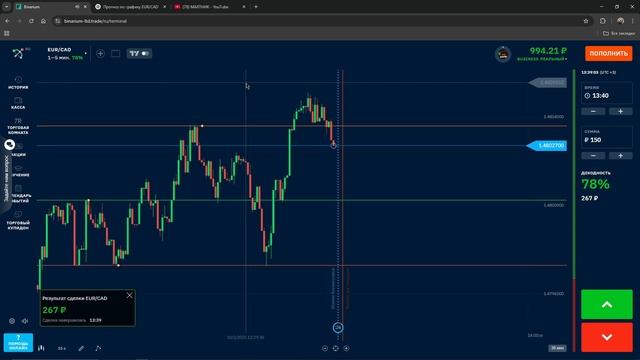The width and height of the screenshot is (640, 360).
Task: Increase expiry time with plus button
Action: [620, 111]
